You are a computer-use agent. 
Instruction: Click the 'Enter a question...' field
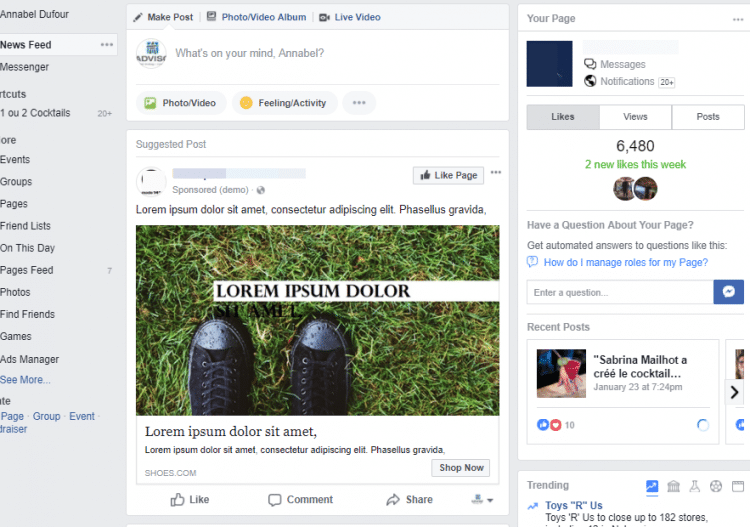[x=620, y=292]
